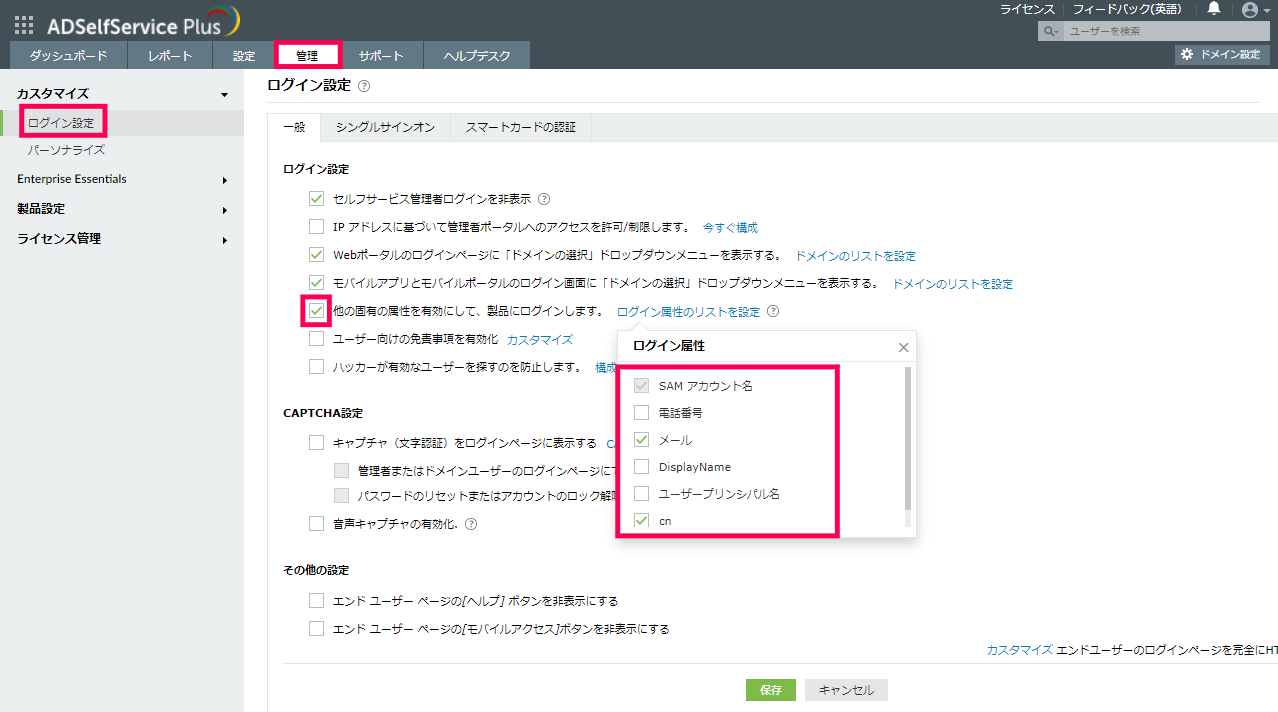This screenshot has height=712, width=1278.
Task: Enable 音声キャプチャの有効化 checkbox
Action: click(x=316, y=523)
